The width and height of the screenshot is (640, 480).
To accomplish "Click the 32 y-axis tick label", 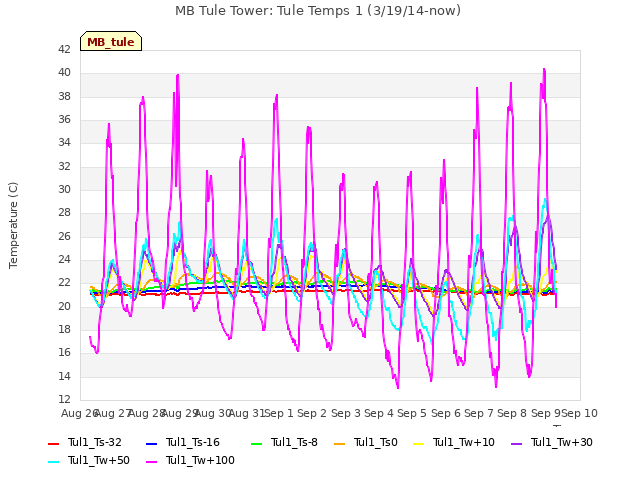I will point(64,167).
